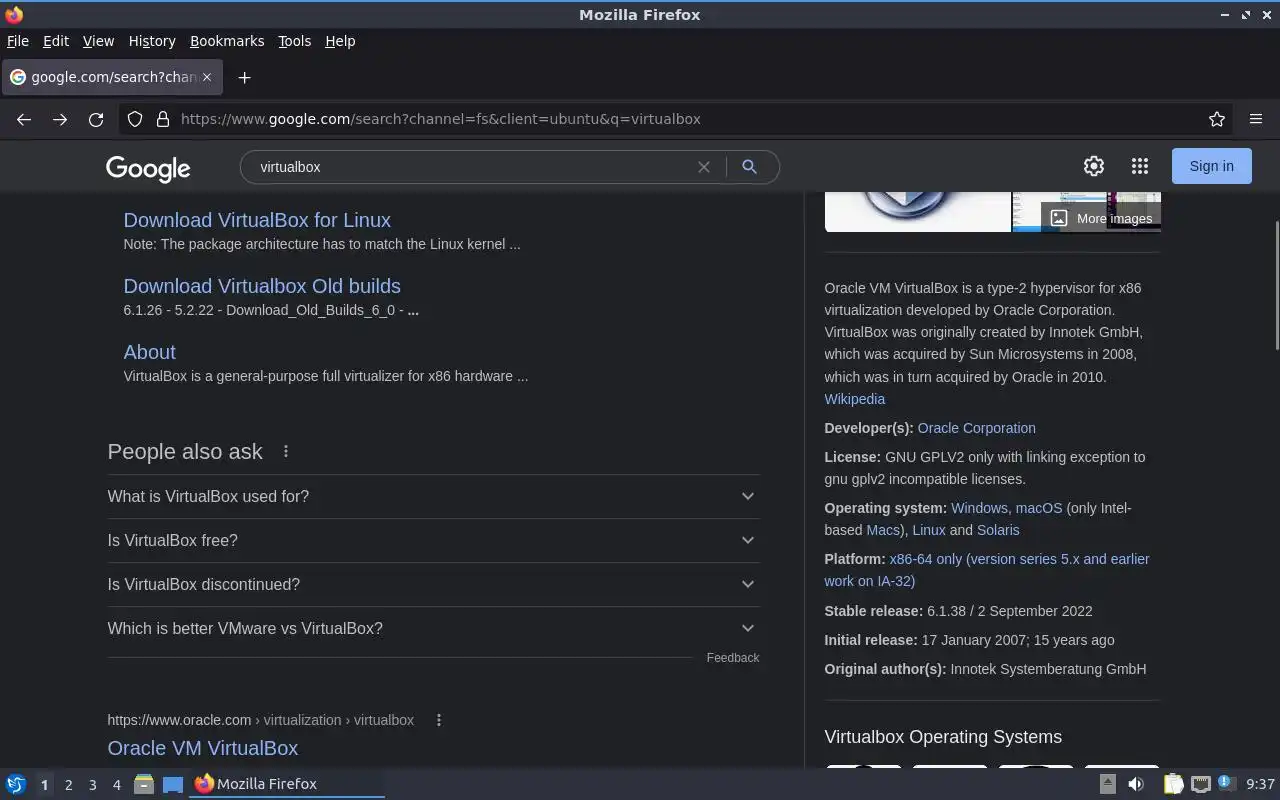Select the google.com search tab

pos(112,77)
